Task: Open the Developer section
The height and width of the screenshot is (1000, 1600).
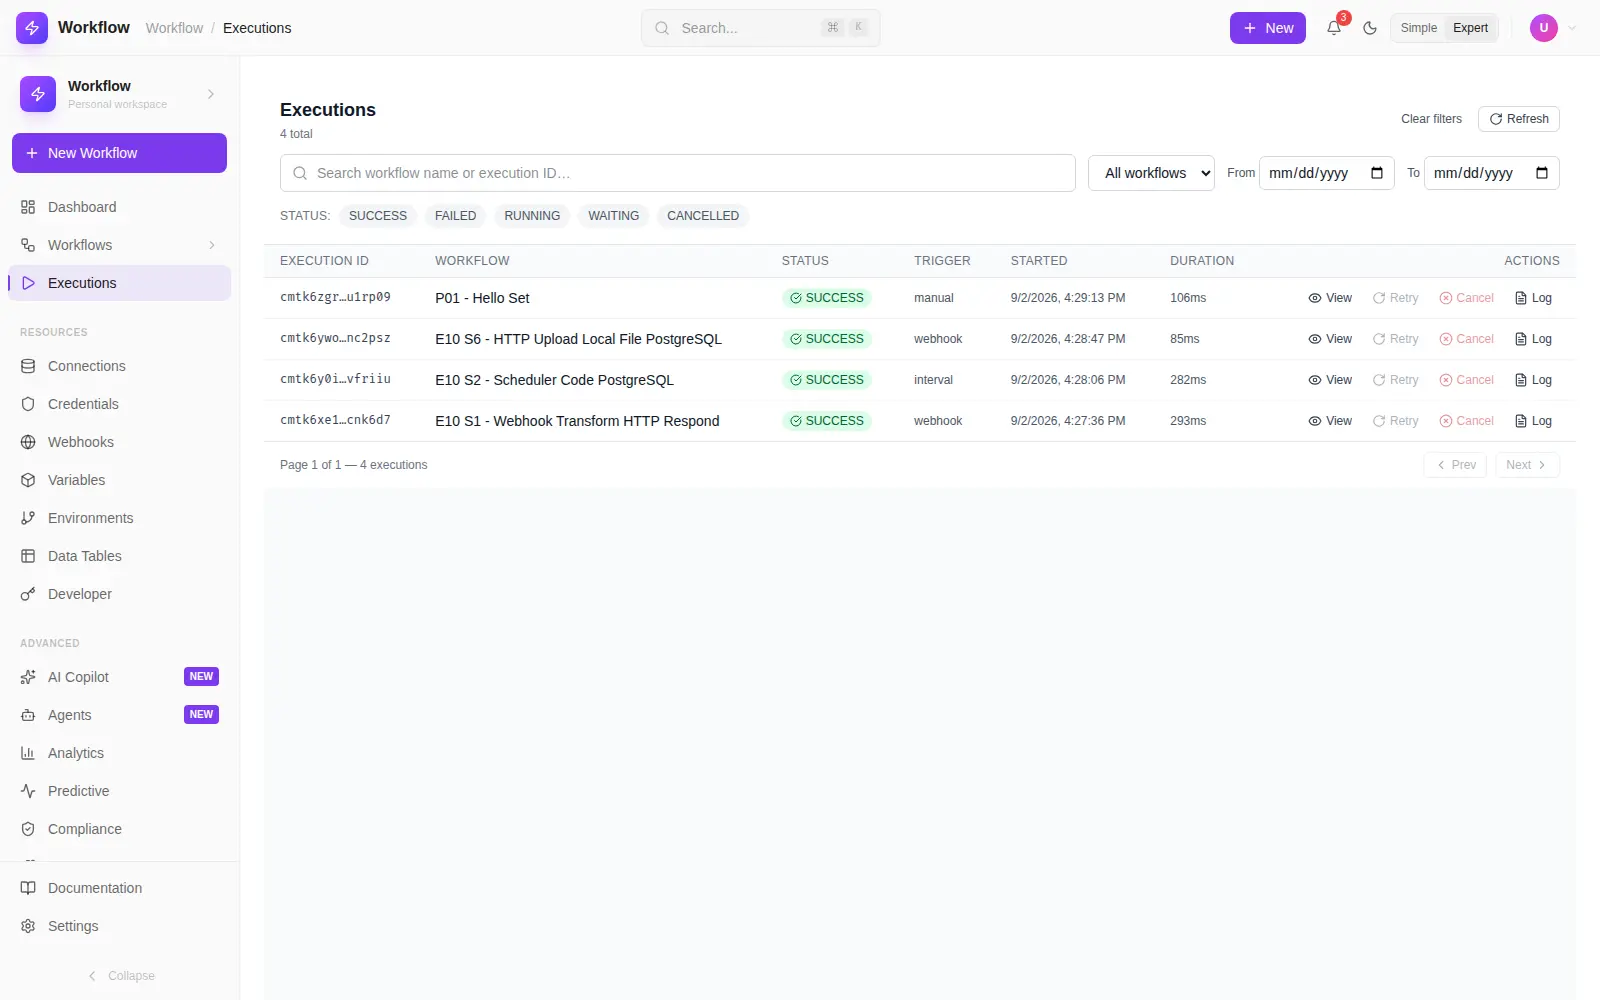Action: (119, 594)
